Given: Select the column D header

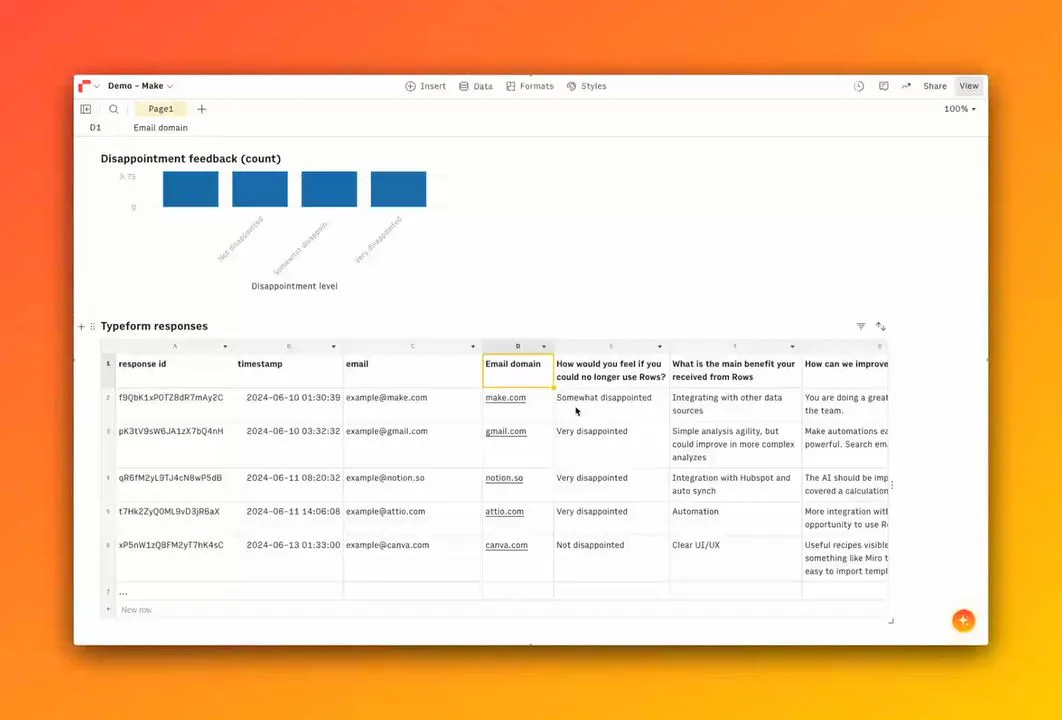Looking at the screenshot, I should (x=517, y=346).
